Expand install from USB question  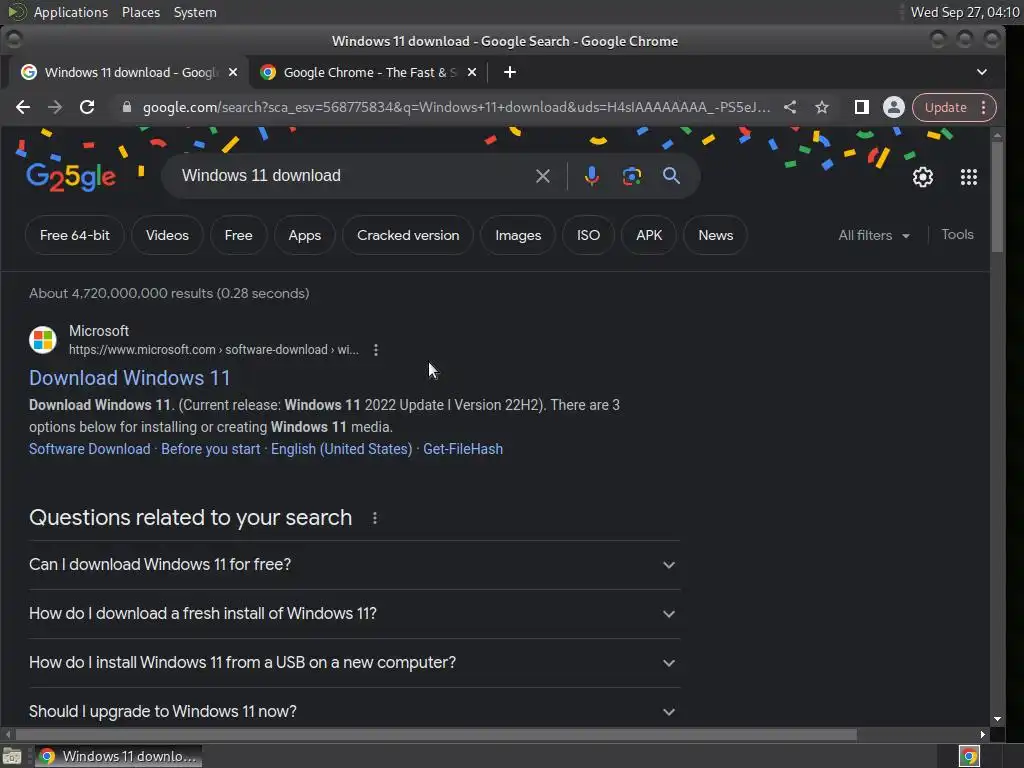coord(354,663)
